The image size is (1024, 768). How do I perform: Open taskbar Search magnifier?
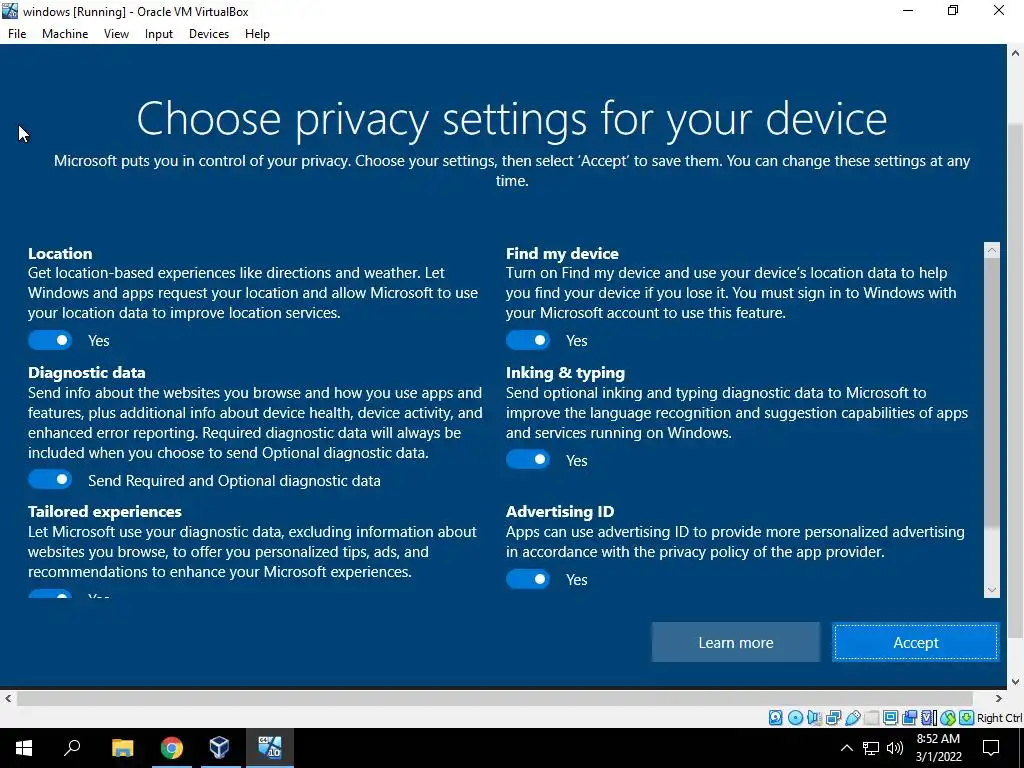click(x=72, y=748)
